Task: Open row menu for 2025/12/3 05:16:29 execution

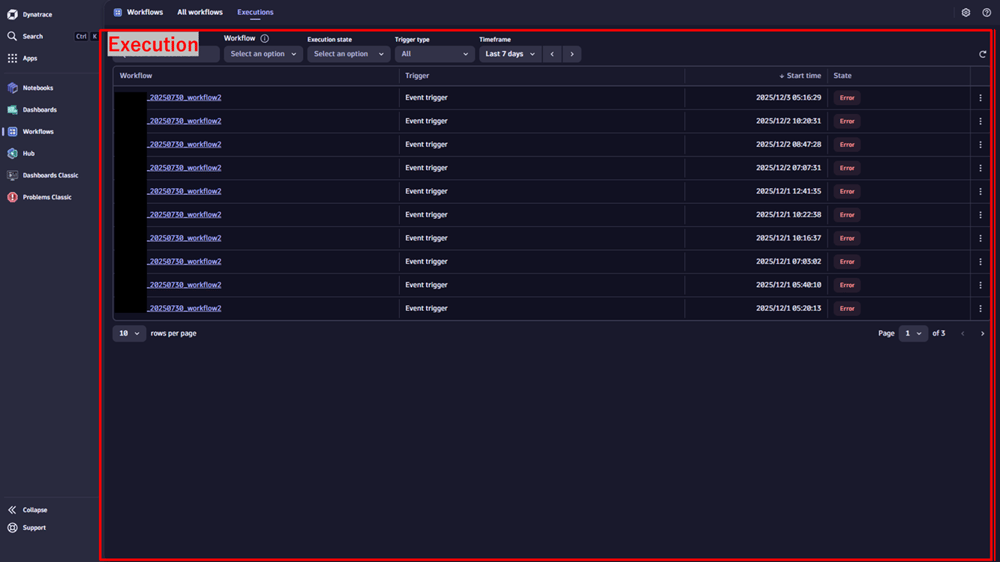Action: [x=980, y=98]
